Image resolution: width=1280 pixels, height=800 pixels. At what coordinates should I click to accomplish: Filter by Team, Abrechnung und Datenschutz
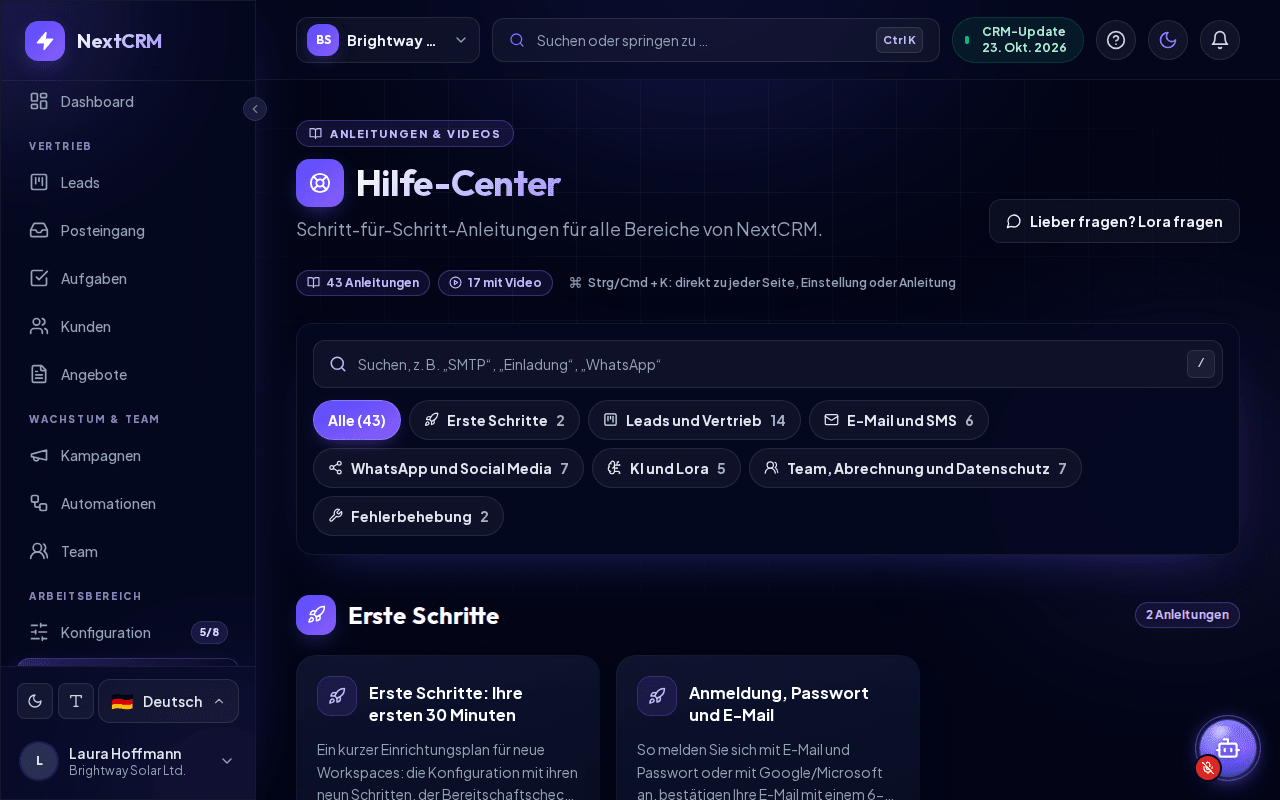click(x=915, y=468)
